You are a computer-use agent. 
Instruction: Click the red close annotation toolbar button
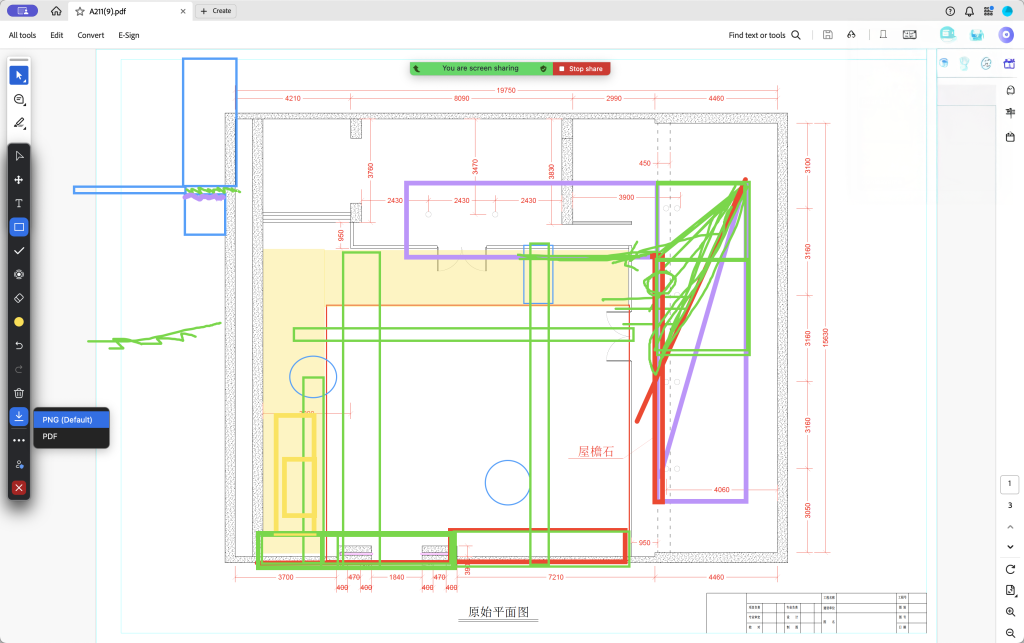[19, 488]
